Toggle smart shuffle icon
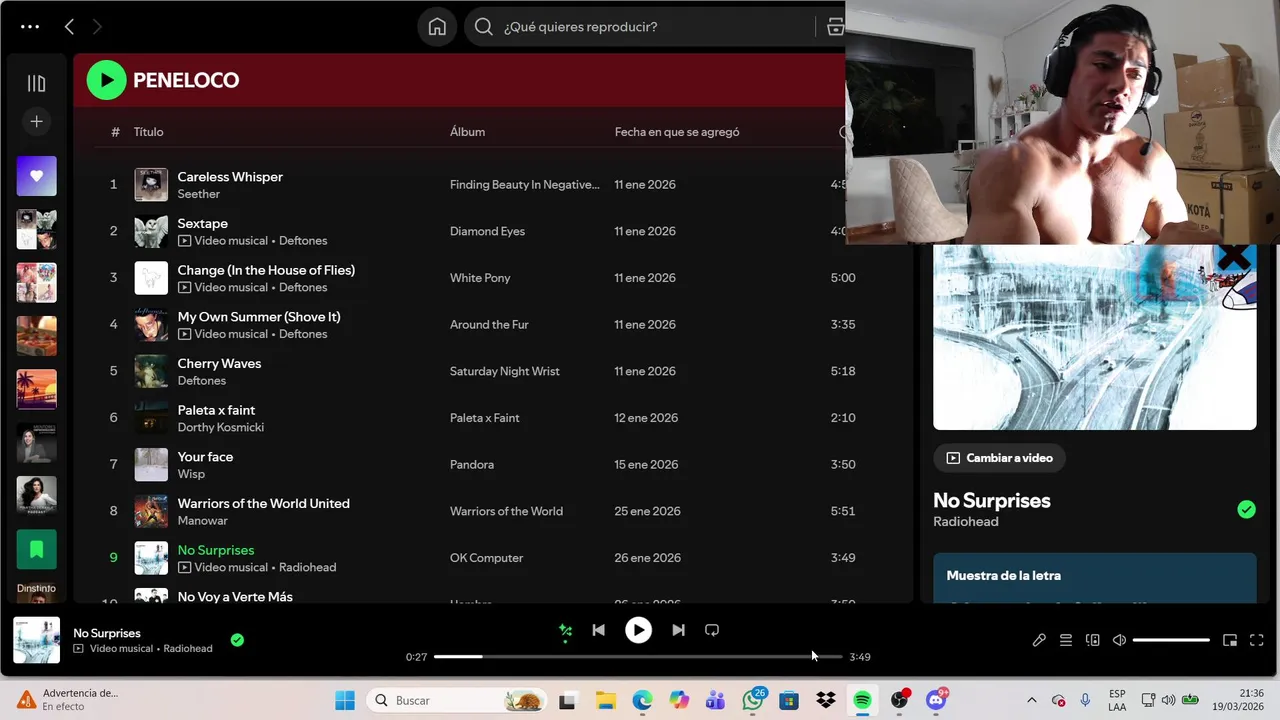The image size is (1280, 720). pos(565,631)
